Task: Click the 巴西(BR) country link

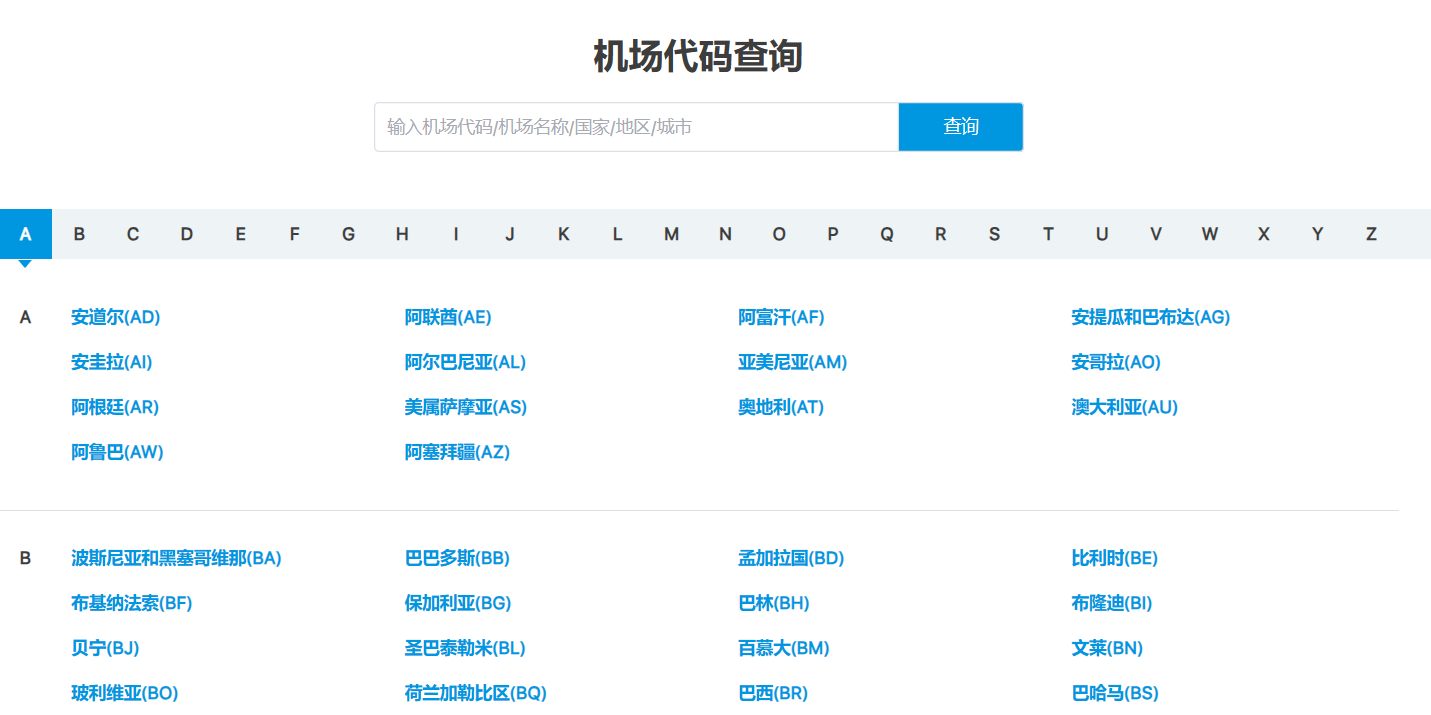Action: click(x=773, y=693)
